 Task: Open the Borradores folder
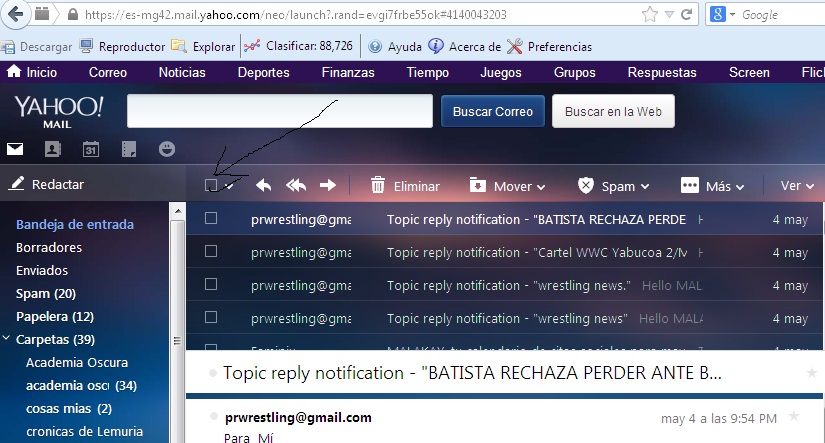pos(49,247)
